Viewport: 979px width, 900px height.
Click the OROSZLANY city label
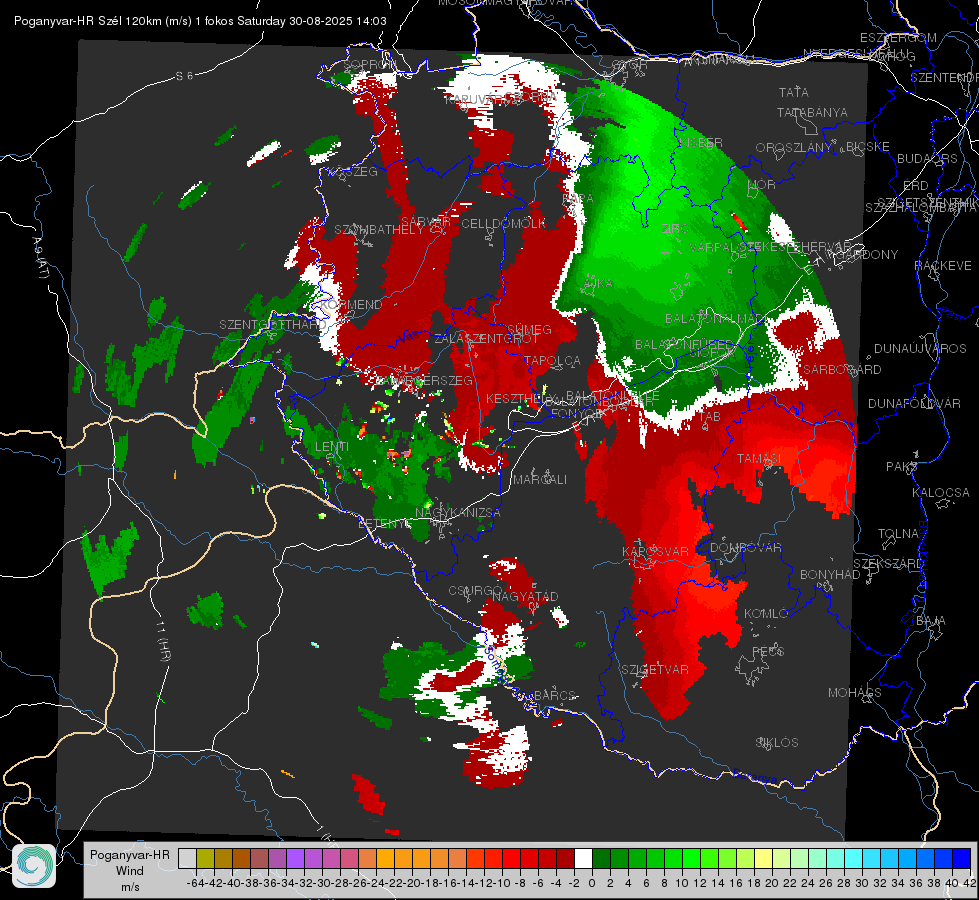click(794, 148)
